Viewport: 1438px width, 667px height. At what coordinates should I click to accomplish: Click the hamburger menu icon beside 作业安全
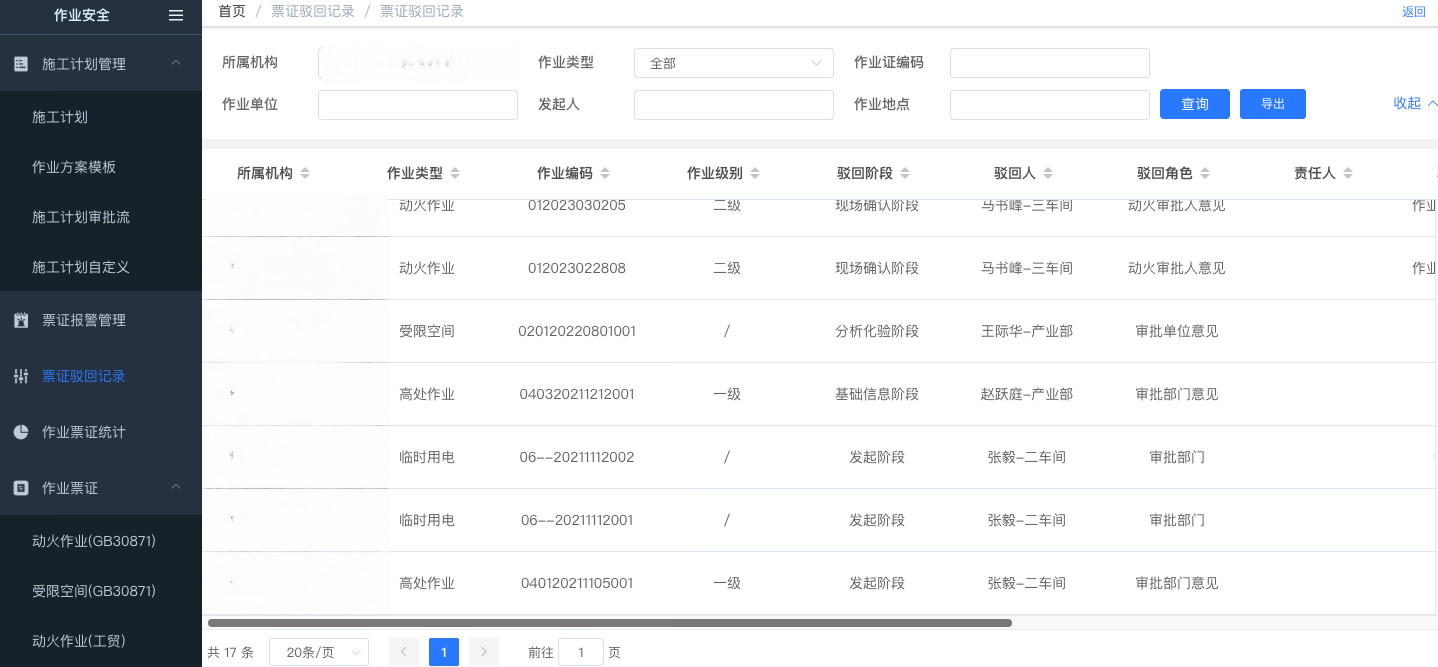coord(176,15)
